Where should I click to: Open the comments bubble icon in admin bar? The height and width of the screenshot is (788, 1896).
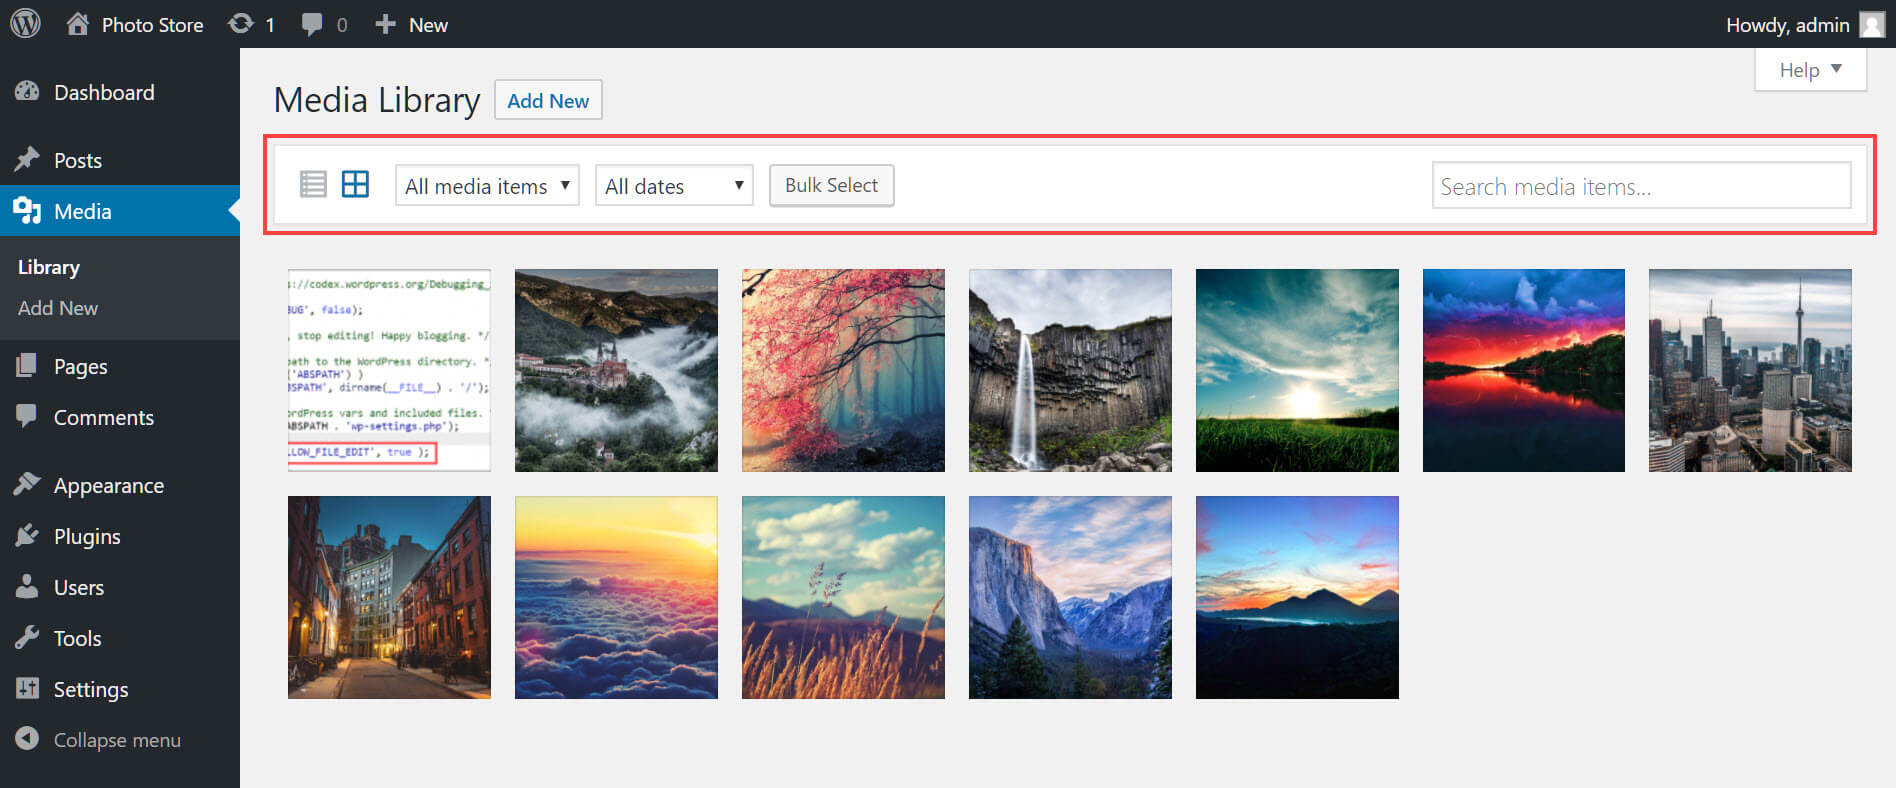coord(312,24)
